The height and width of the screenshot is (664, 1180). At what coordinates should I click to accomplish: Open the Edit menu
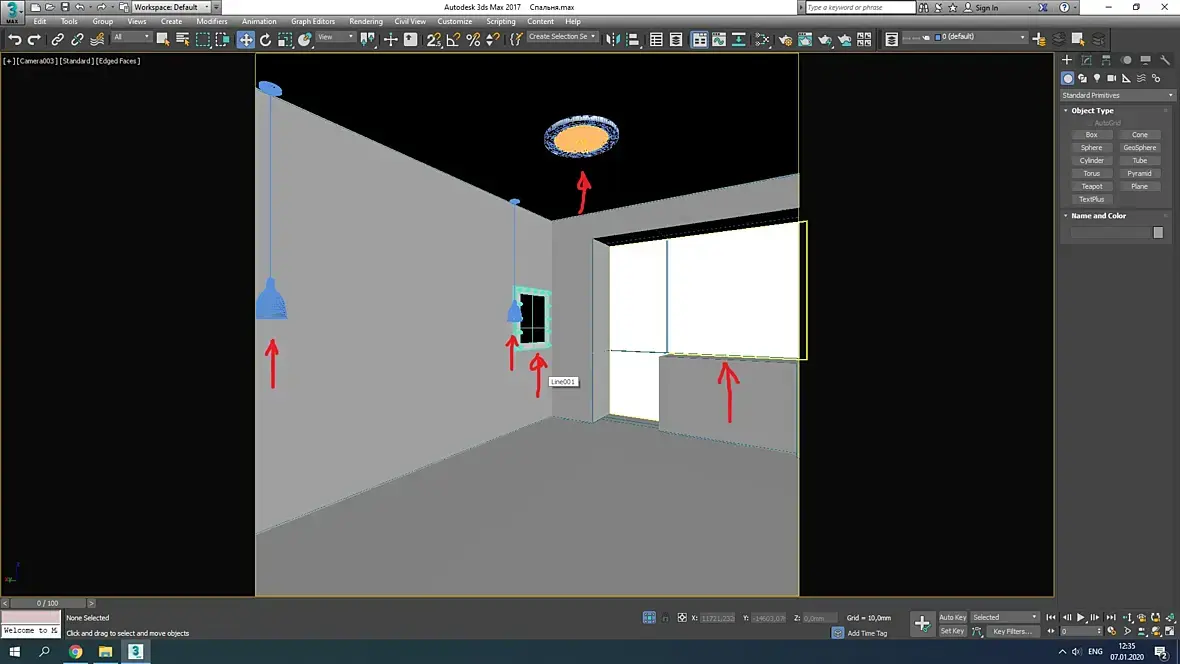tap(40, 21)
